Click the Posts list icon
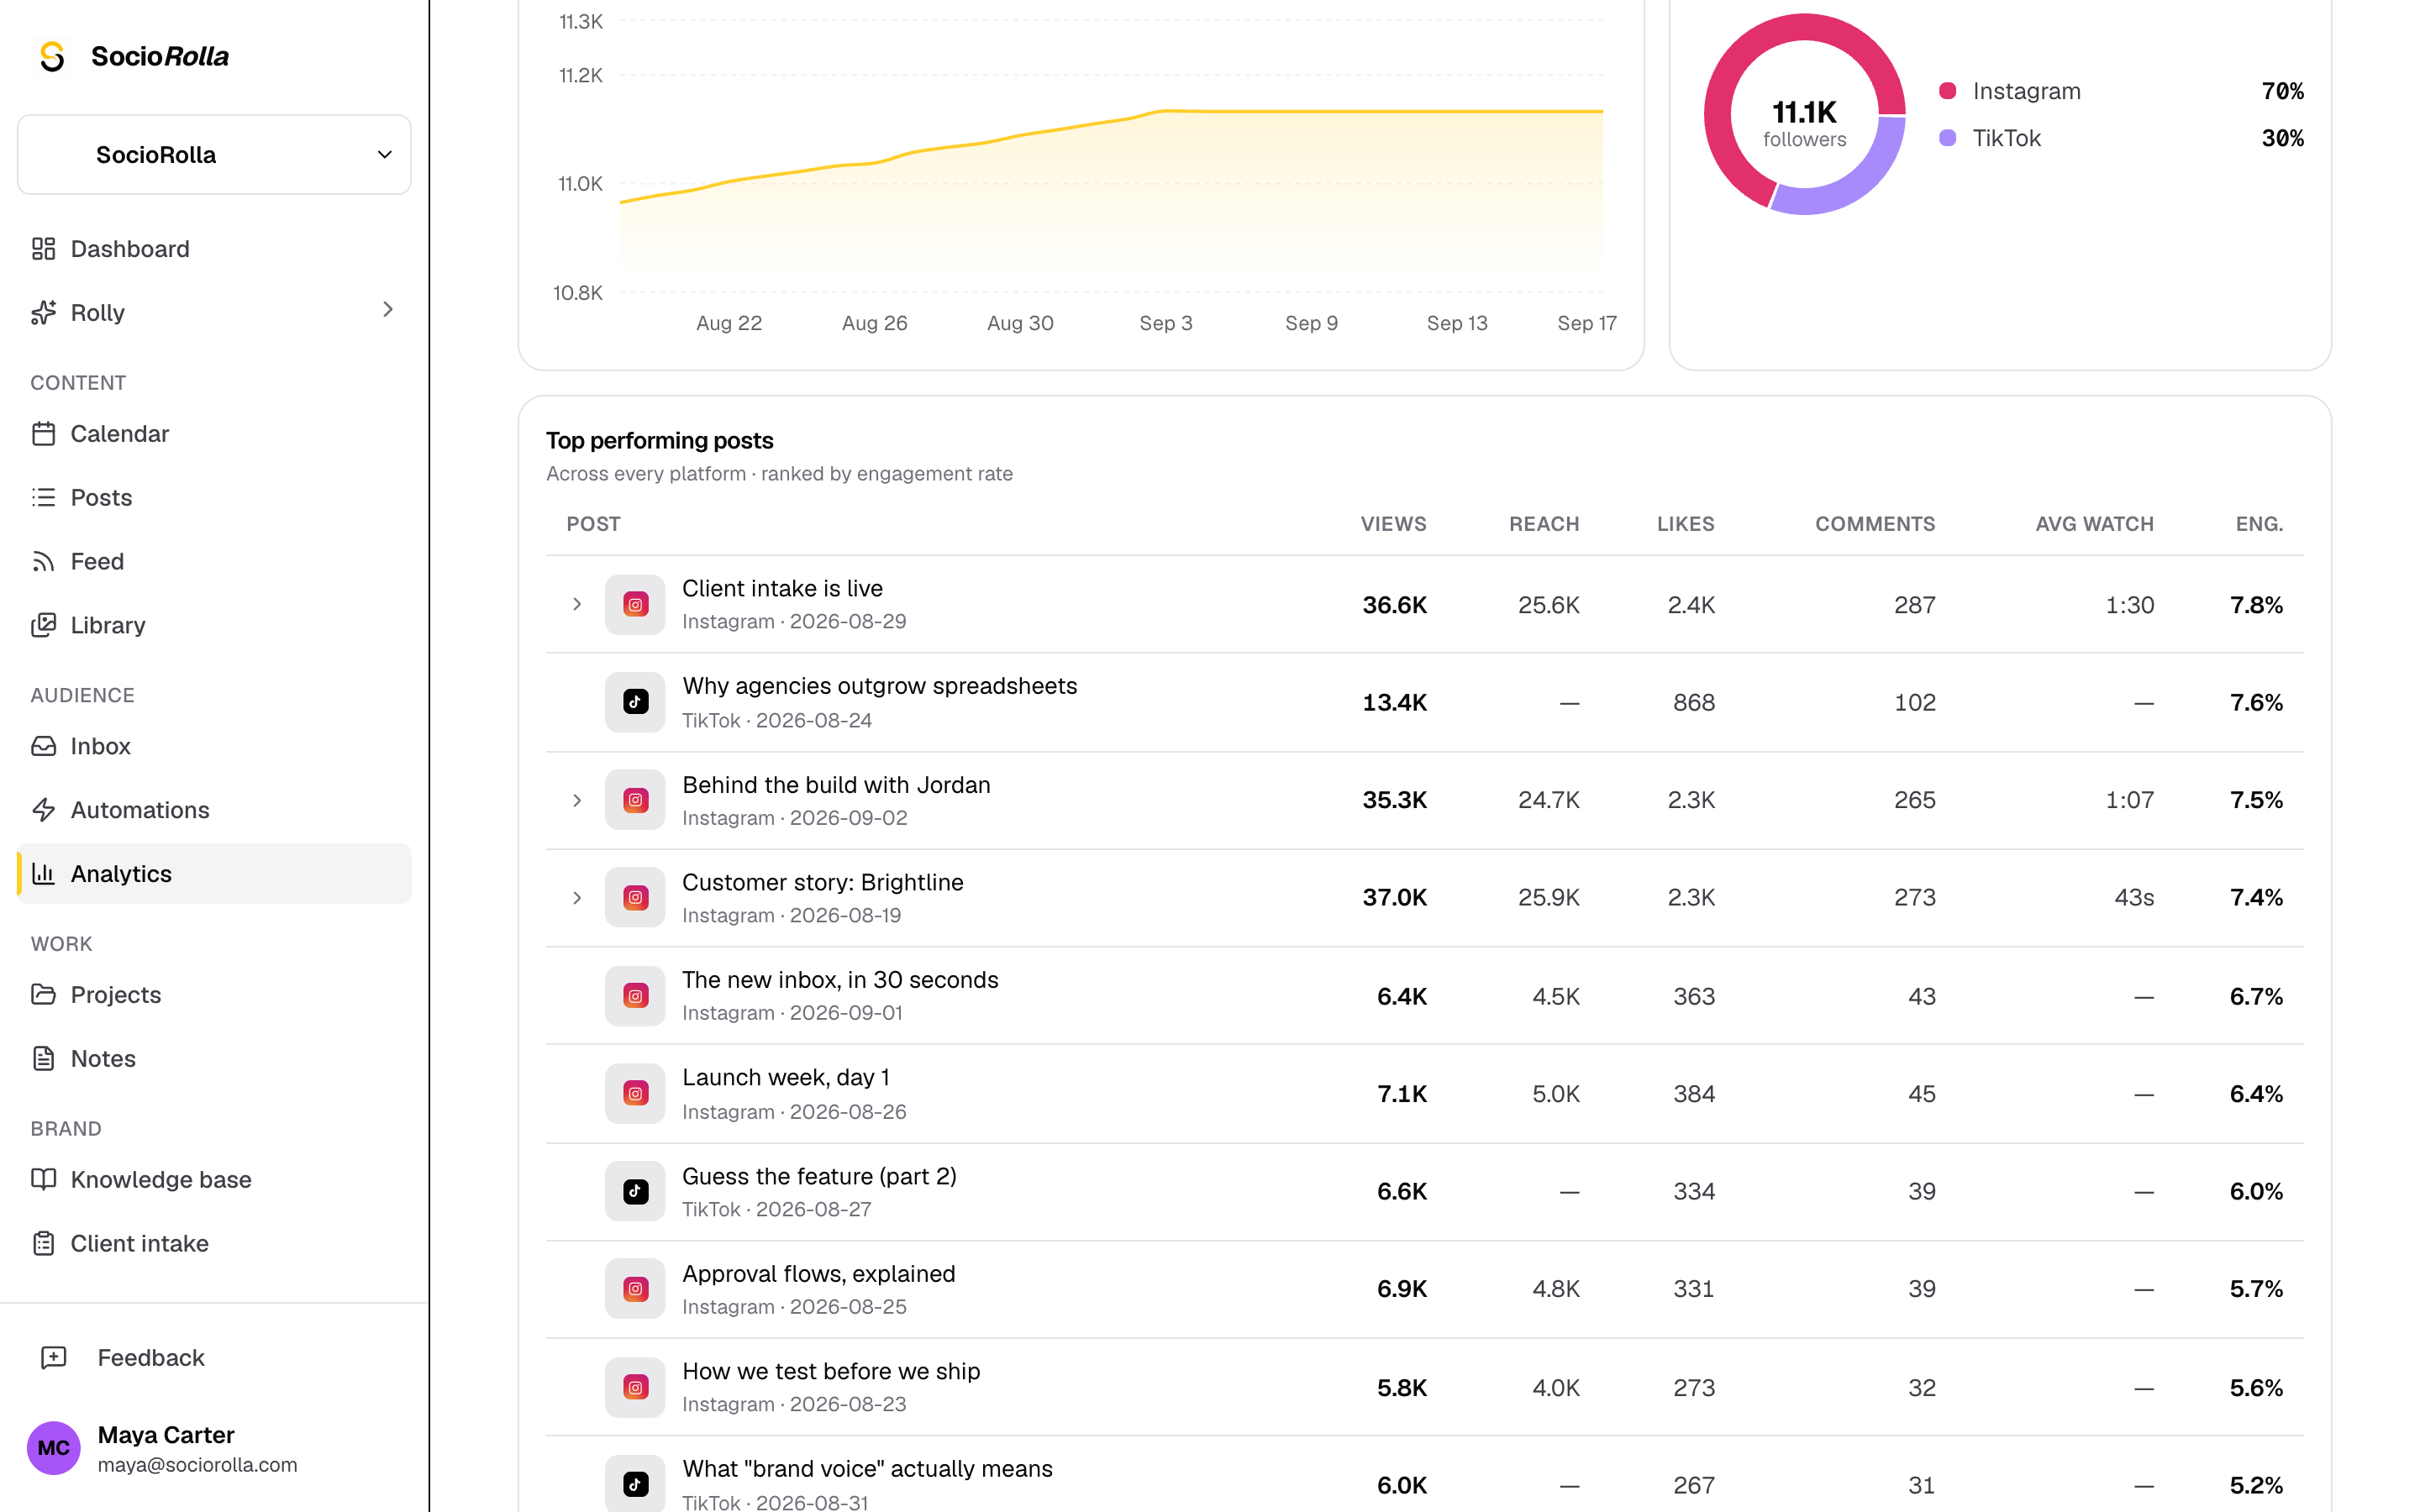2420x1512 pixels. 43,498
